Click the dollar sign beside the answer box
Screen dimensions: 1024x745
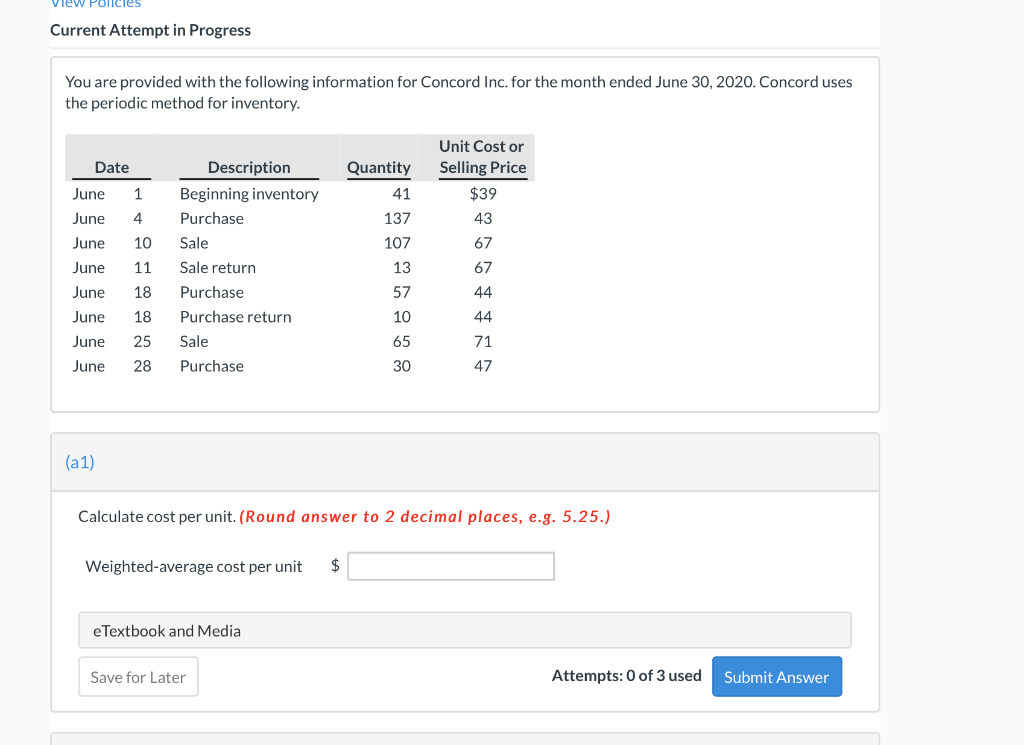[x=334, y=565]
